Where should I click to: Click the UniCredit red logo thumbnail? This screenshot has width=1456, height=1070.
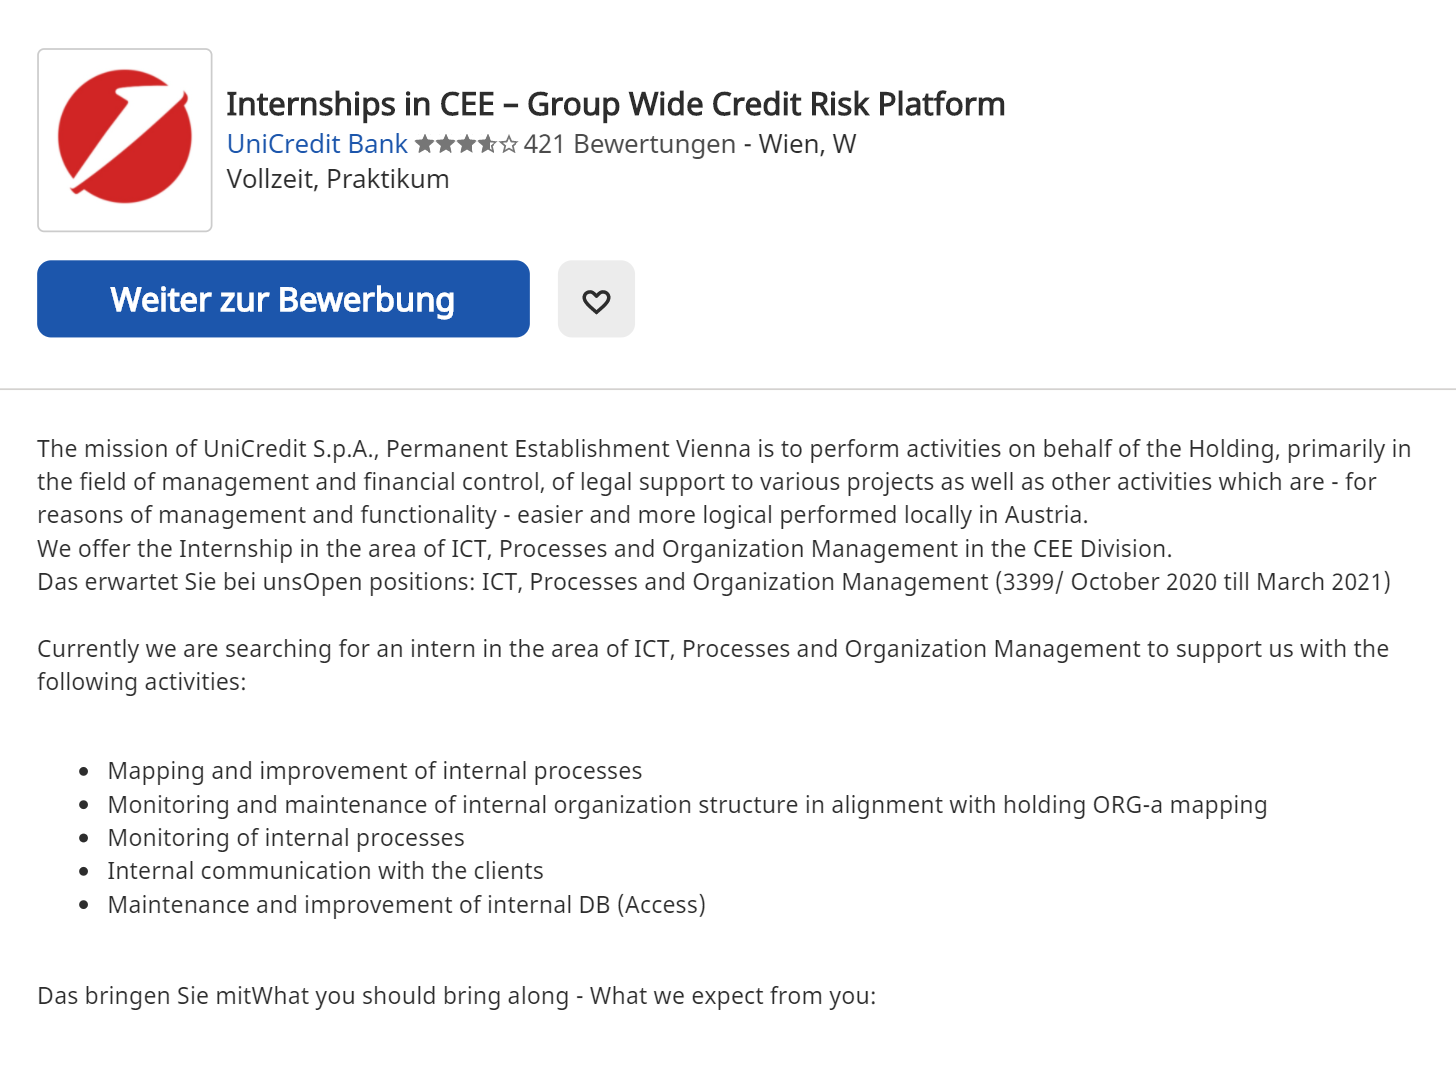(x=125, y=140)
